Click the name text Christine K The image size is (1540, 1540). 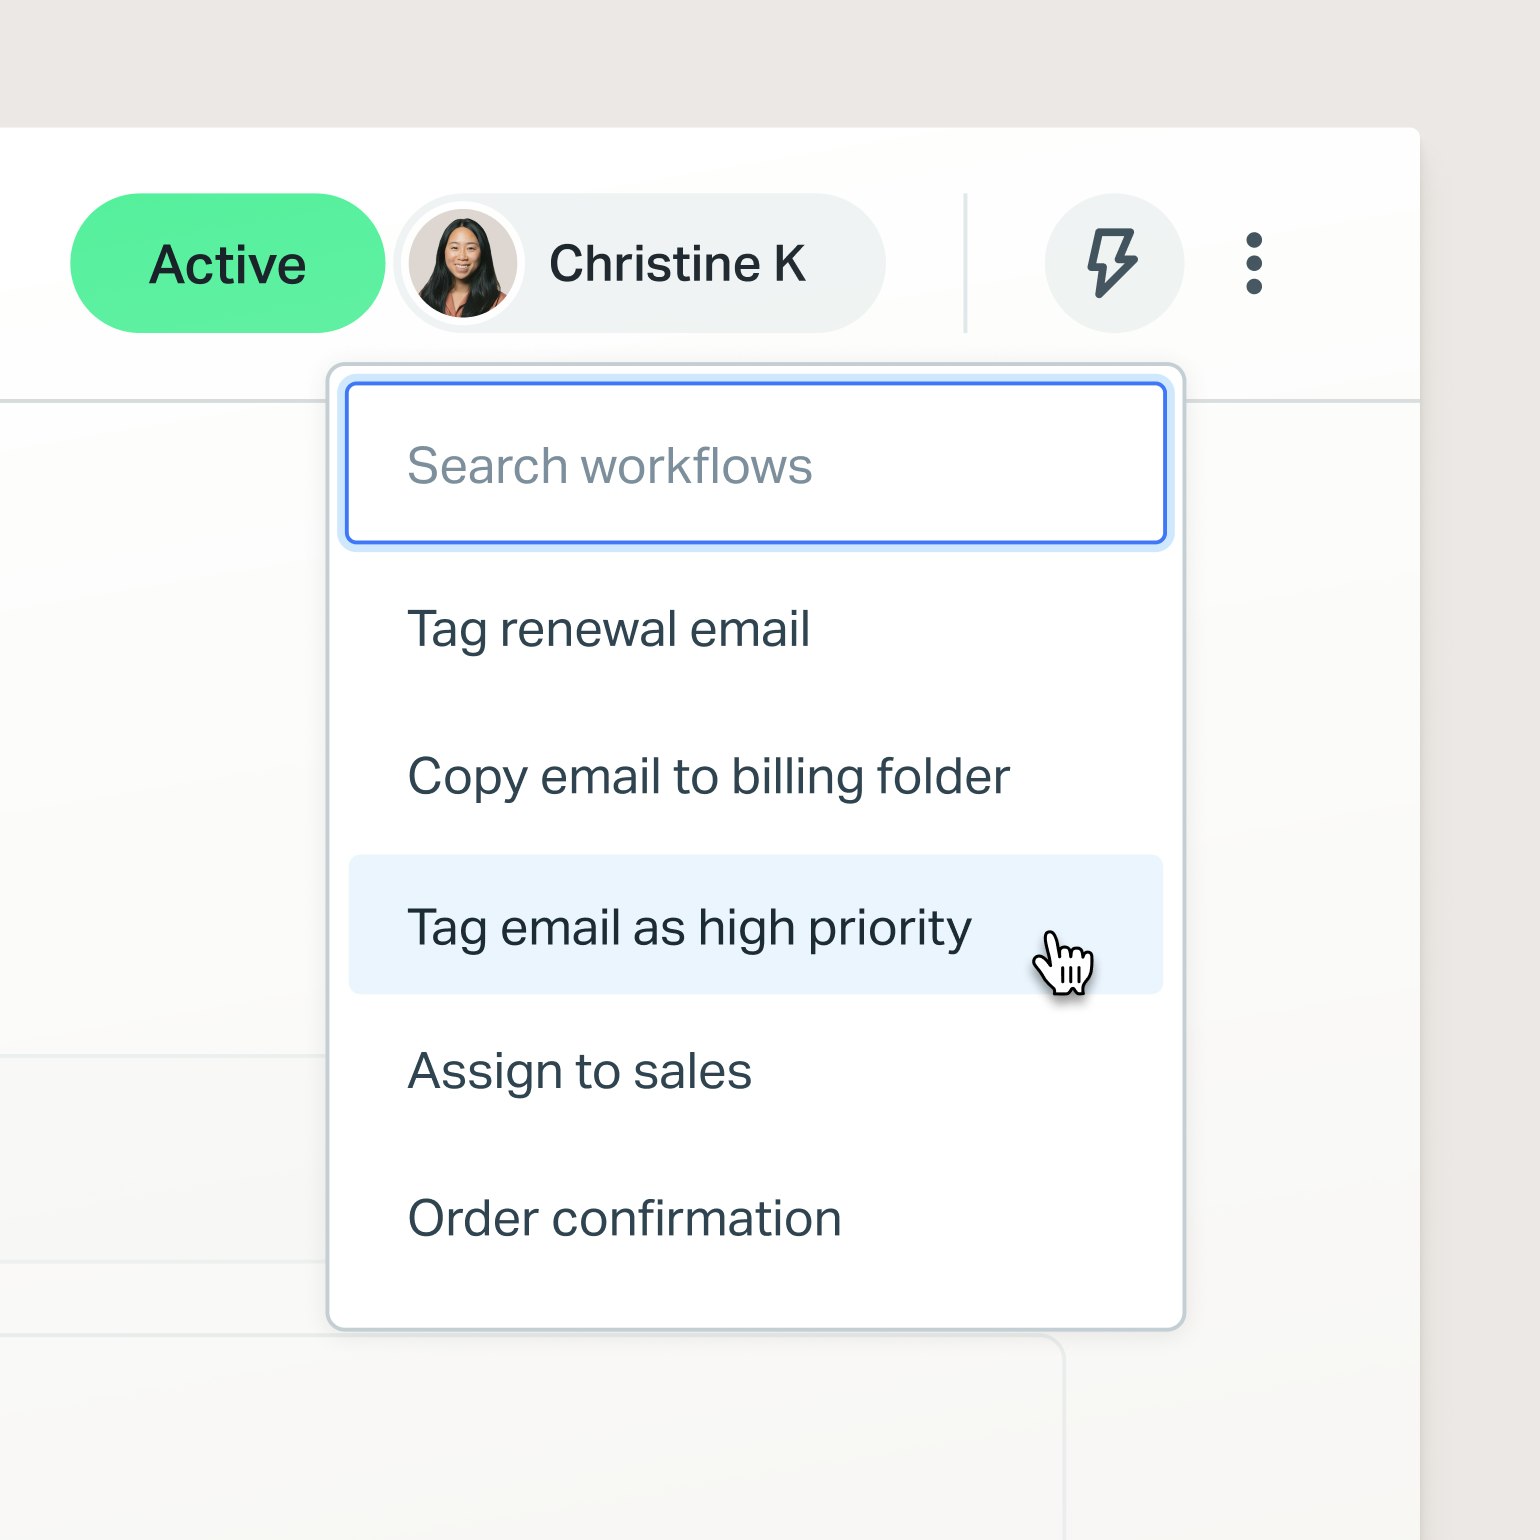tap(677, 264)
